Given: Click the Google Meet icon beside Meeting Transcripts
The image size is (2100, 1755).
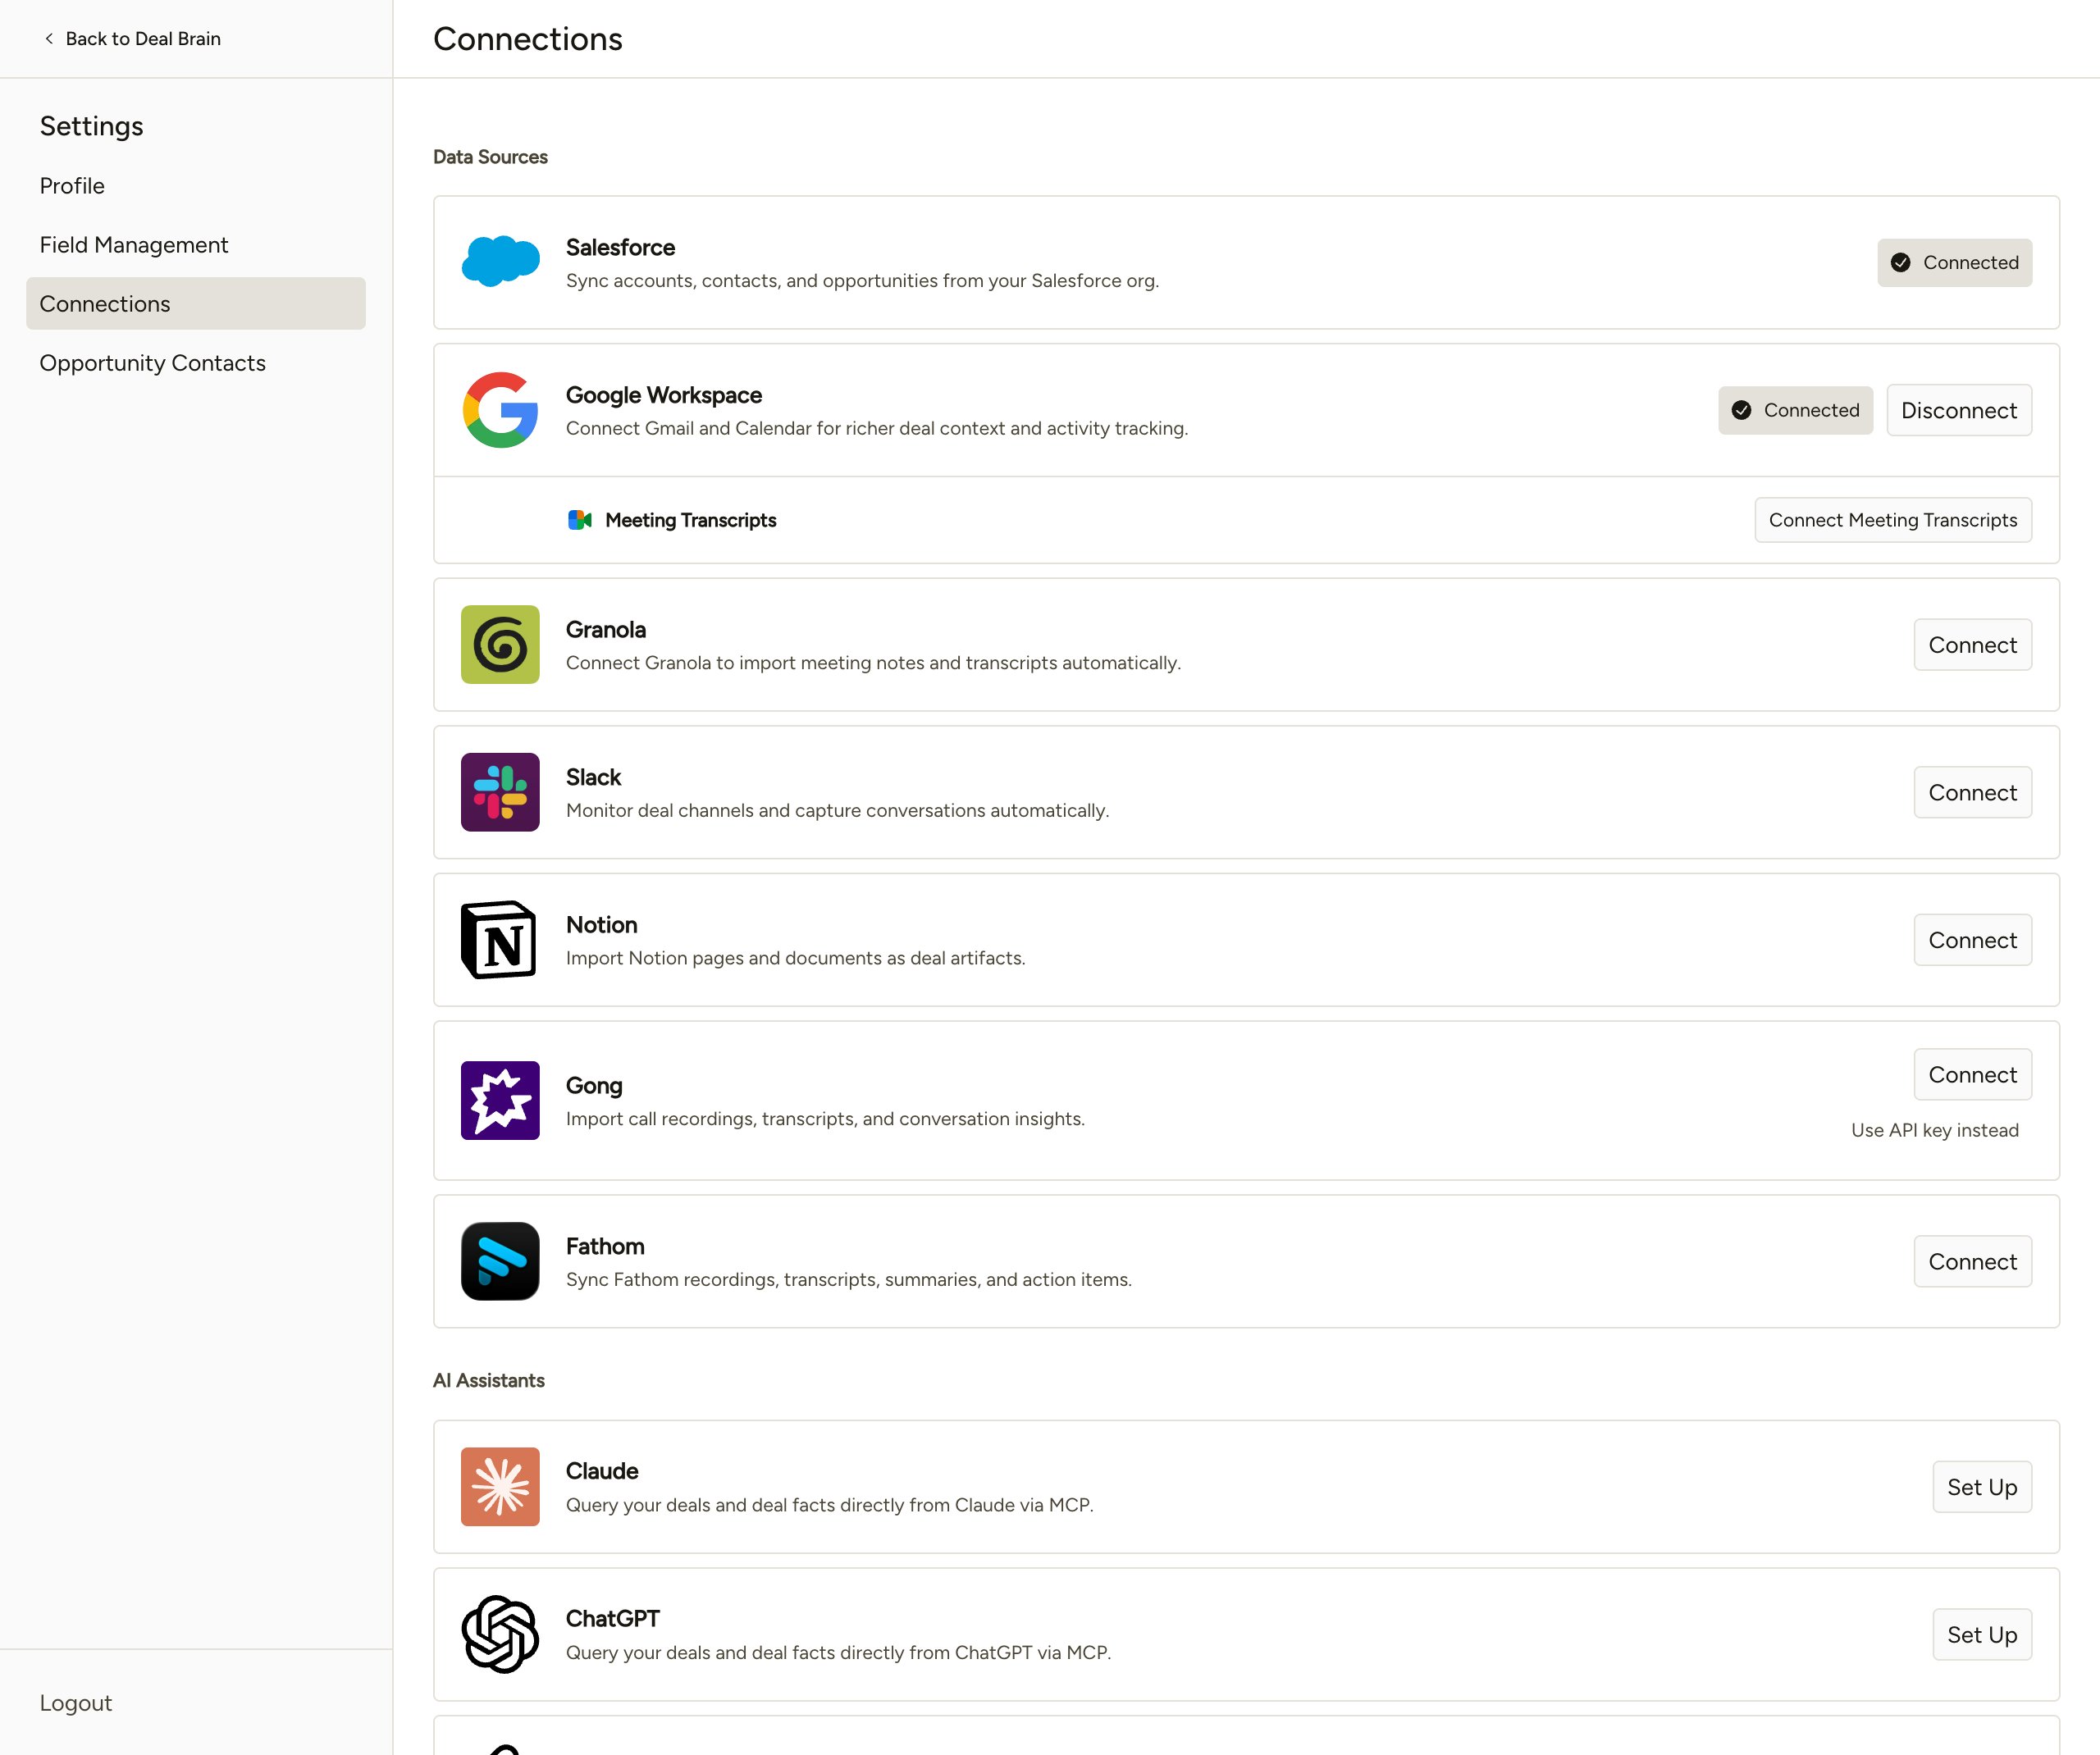Looking at the screenshot, I should pyautogui.click(x=580, y=520).
